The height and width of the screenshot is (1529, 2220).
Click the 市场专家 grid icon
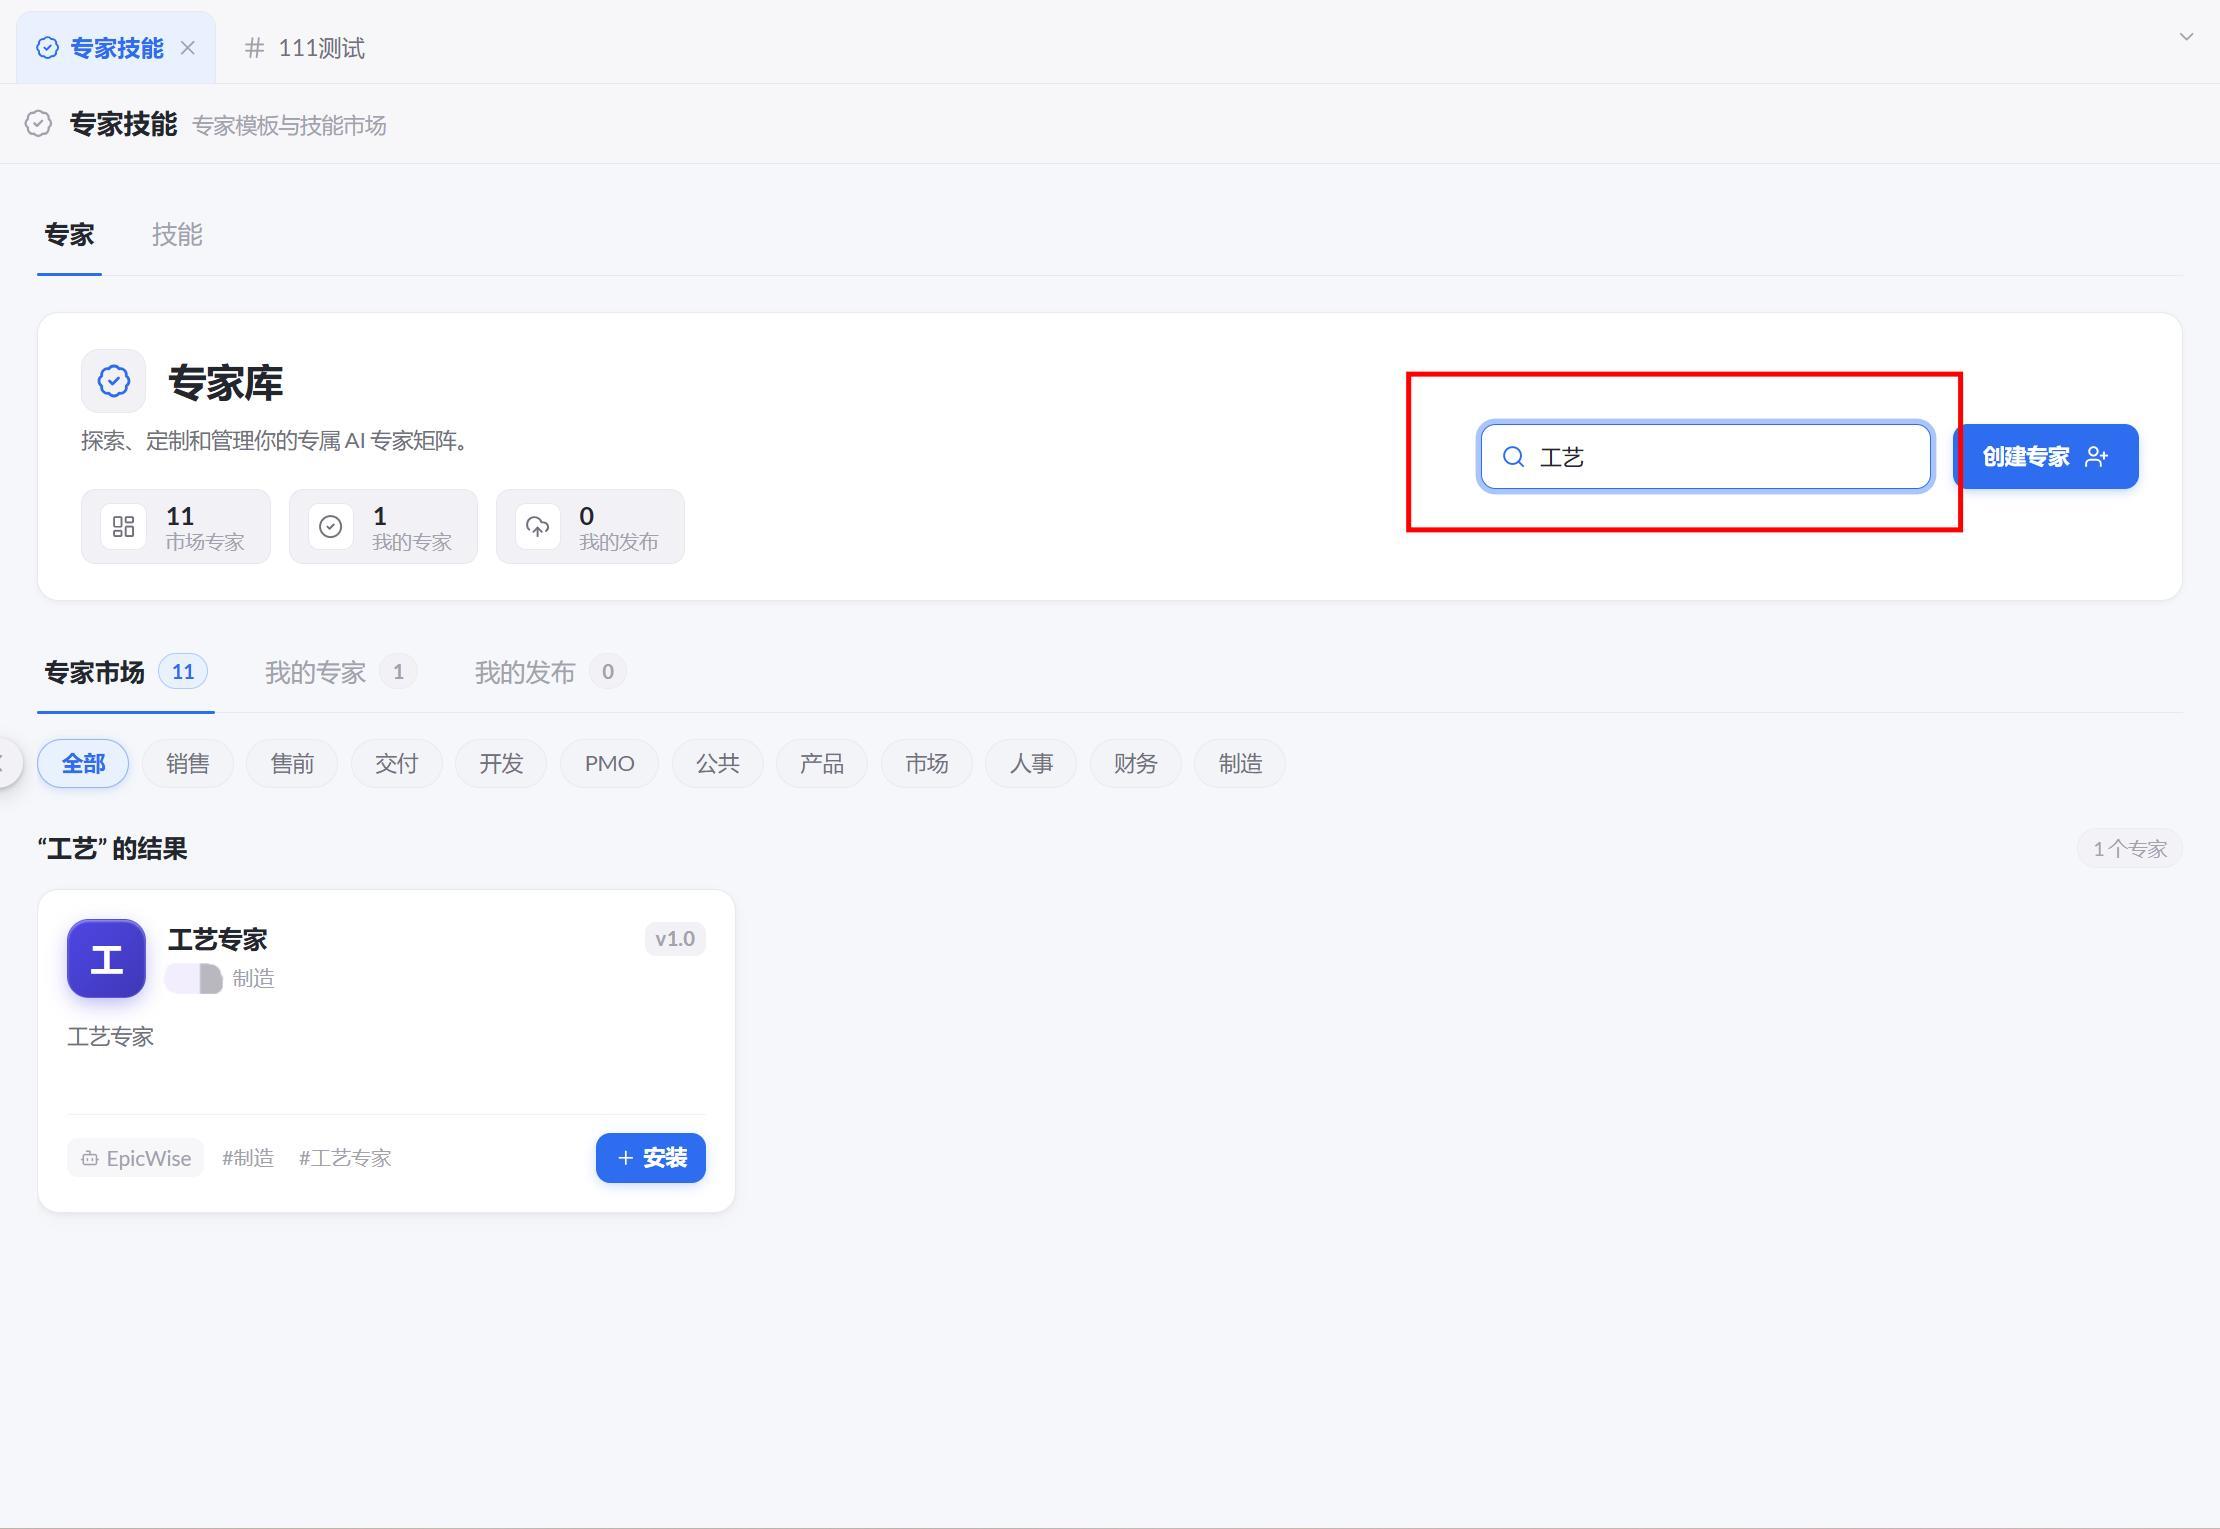[123, 527]
